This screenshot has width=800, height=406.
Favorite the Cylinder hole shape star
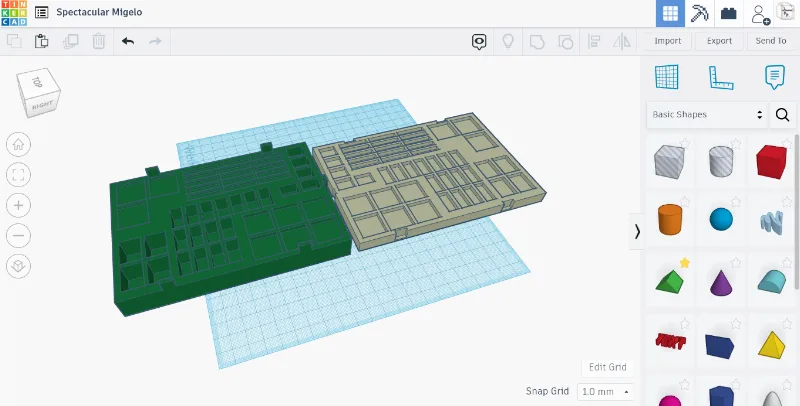[736, 144]
